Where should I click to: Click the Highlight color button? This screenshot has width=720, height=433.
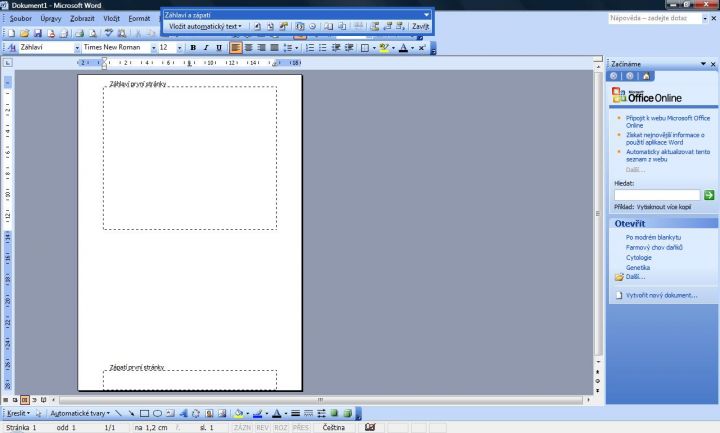384,48
